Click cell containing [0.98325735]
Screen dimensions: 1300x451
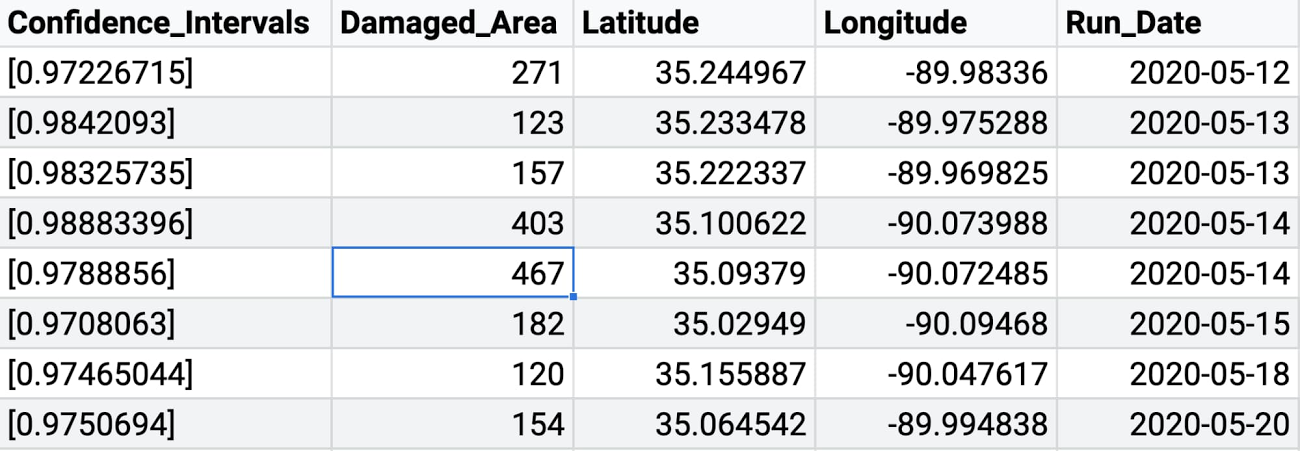(x=165, y=172)
